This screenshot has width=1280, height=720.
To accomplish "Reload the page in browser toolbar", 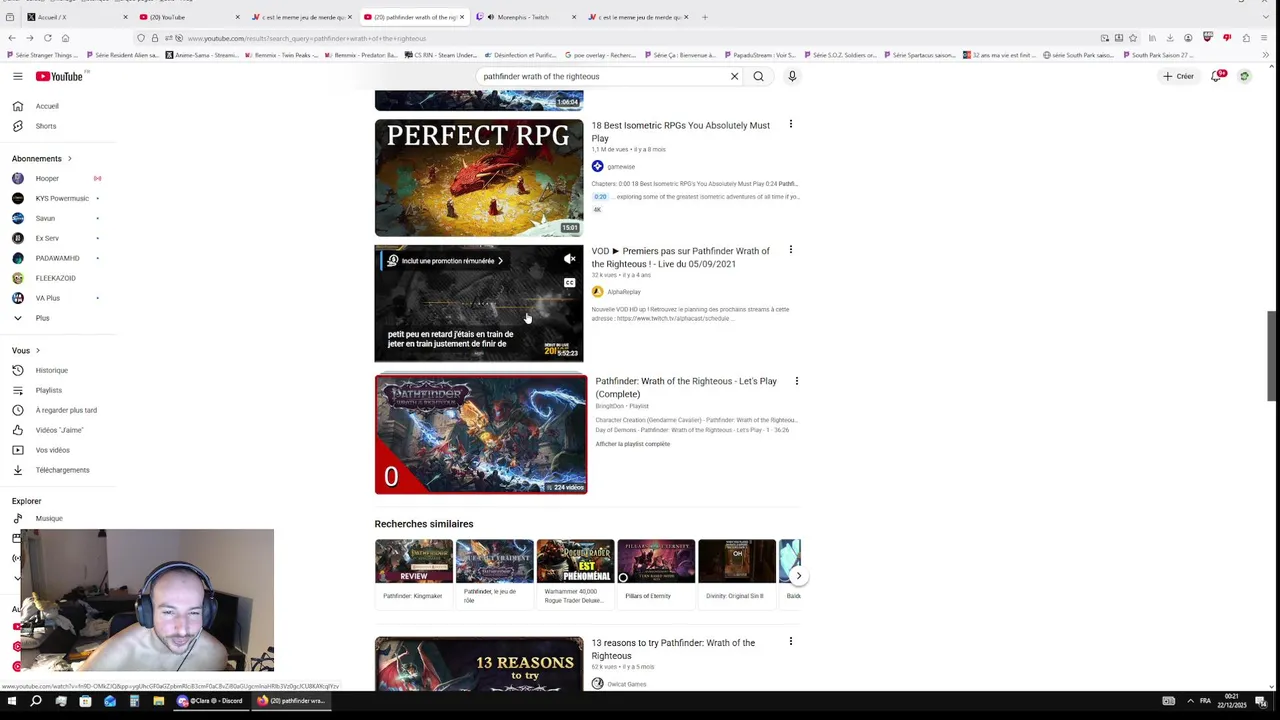I will point(47,38).
